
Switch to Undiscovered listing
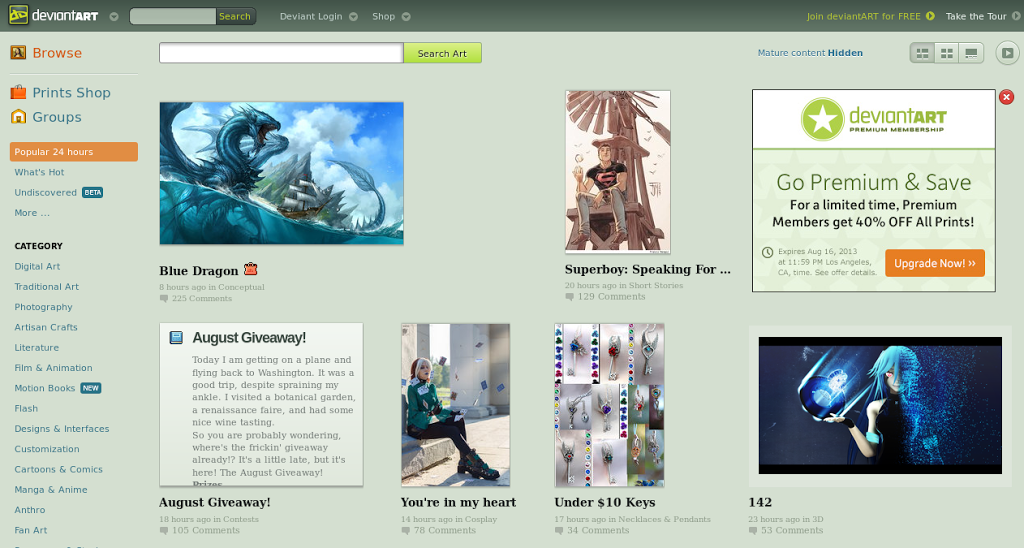click(x=46, y=193)
